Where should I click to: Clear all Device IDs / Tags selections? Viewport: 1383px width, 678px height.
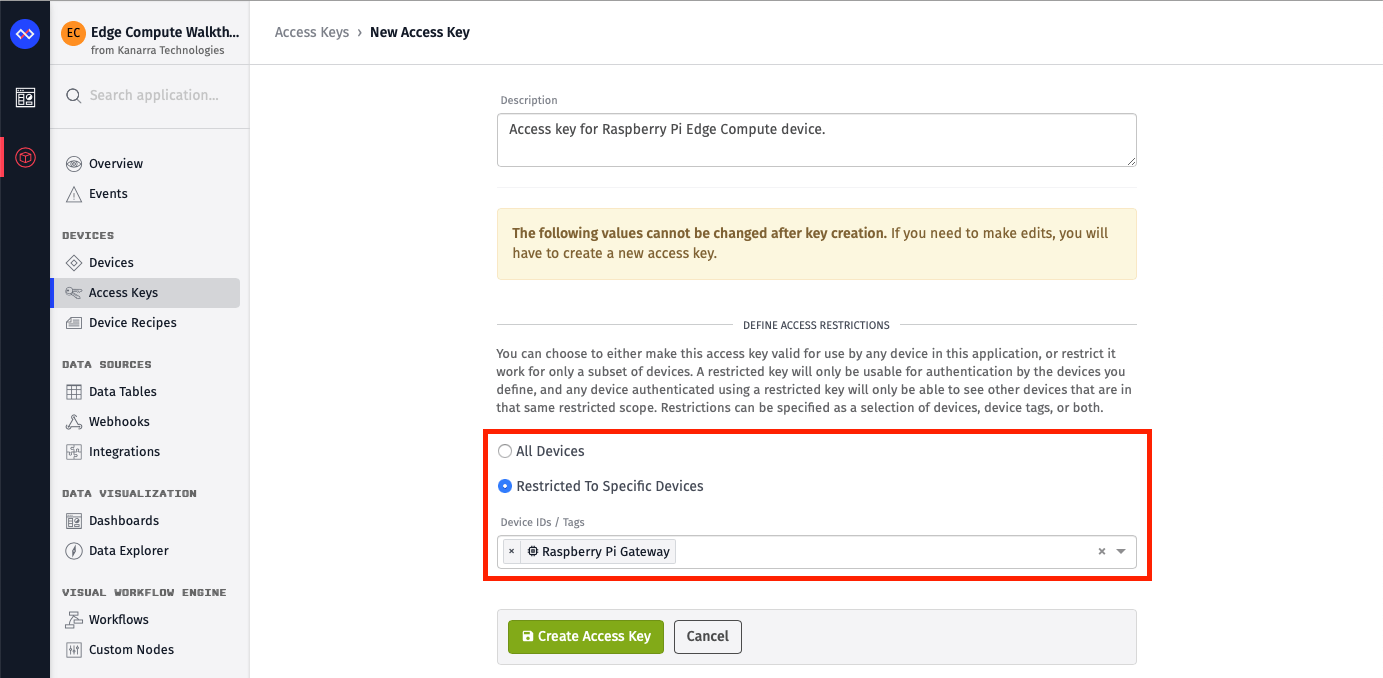point(1102,552)
